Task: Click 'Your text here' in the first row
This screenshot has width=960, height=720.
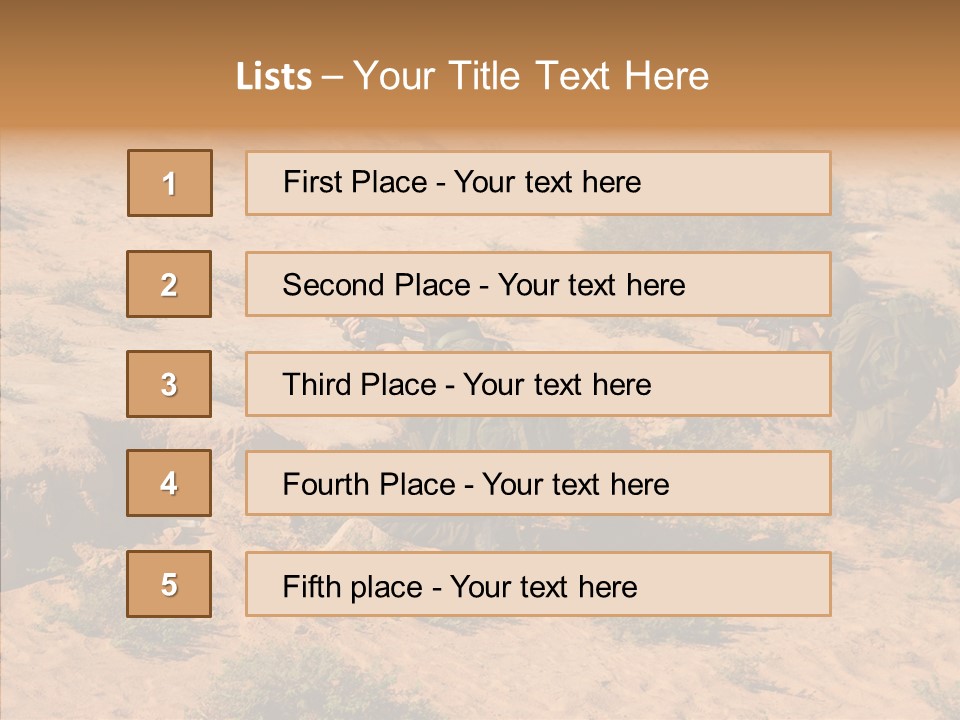Action: 547,182
